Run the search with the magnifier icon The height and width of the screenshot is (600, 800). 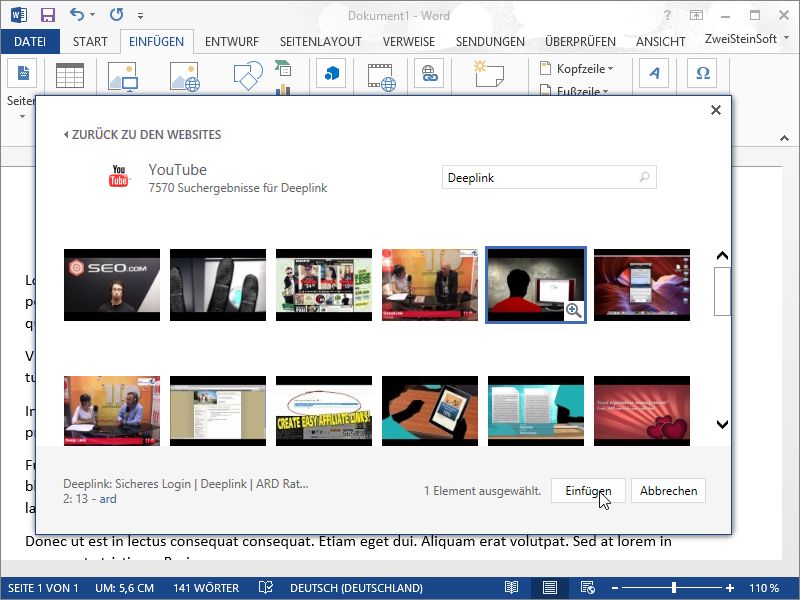pyautogui.click(x=645, y=177)
